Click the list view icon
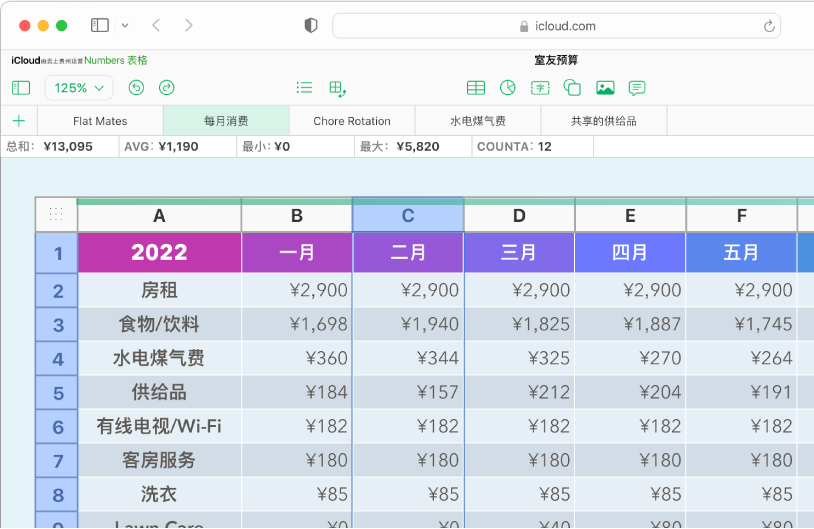The image size is (814, 529). coord(304,88)
